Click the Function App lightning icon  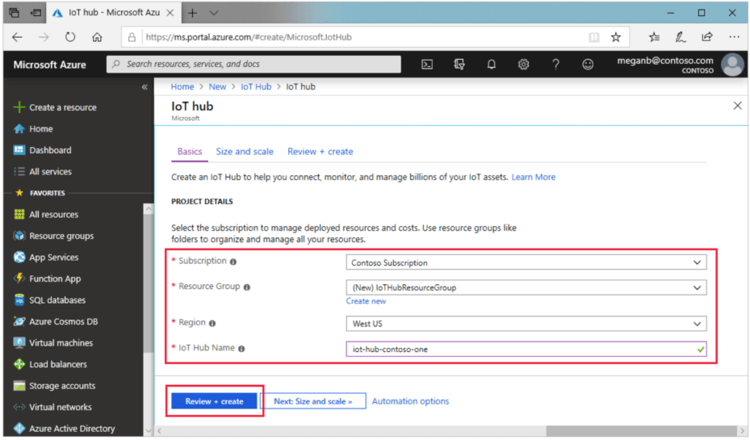19,278
